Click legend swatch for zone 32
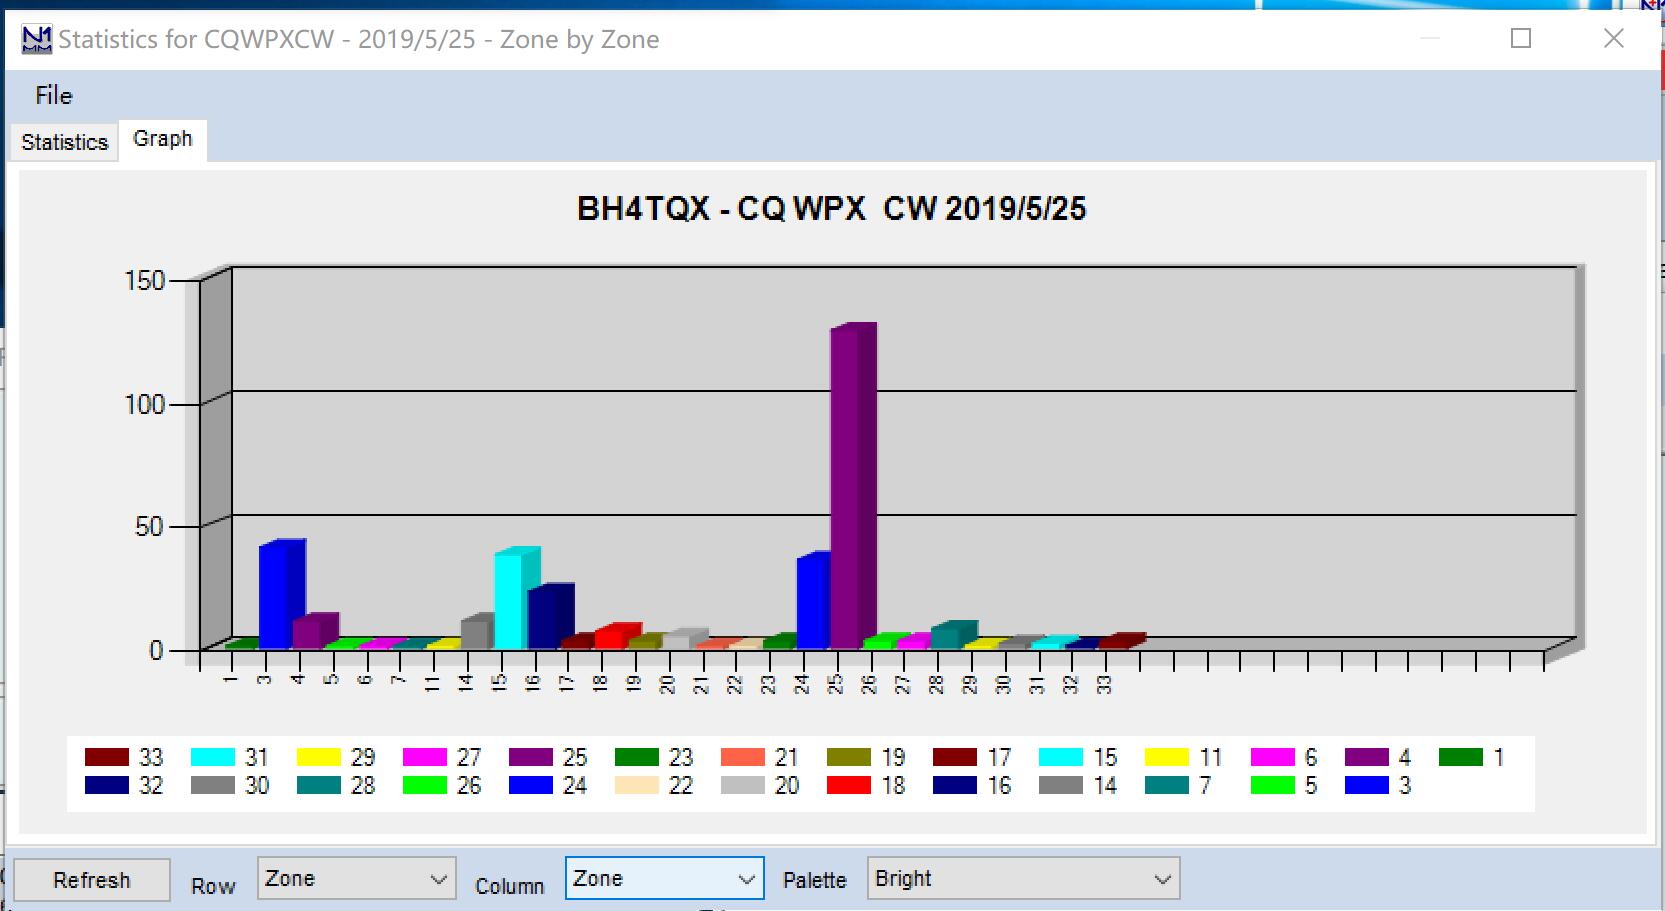The width and height of the screenshot is (1665, 911). tap(107, 785)
